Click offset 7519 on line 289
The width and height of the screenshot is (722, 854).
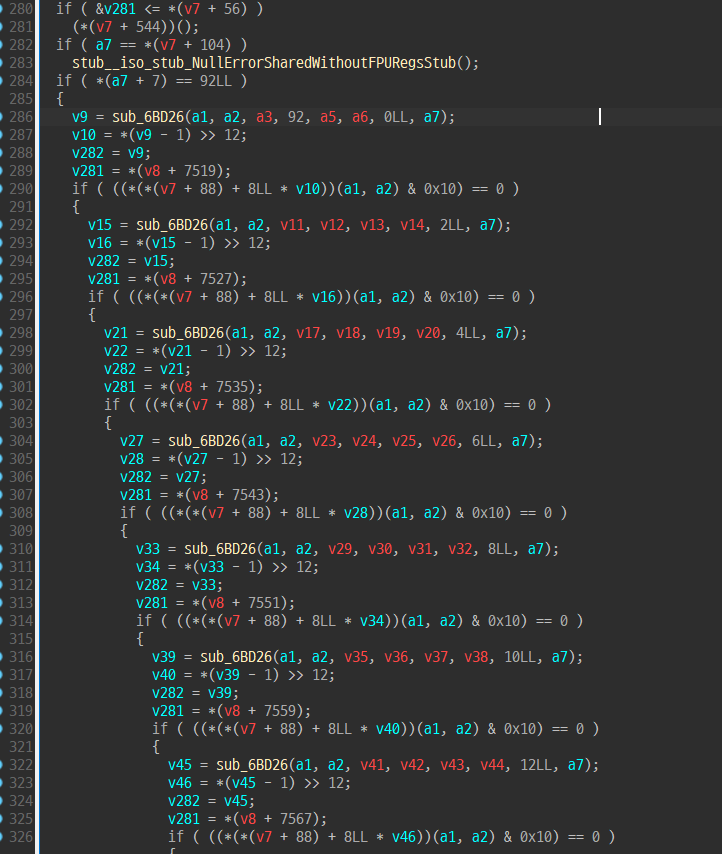200,170
